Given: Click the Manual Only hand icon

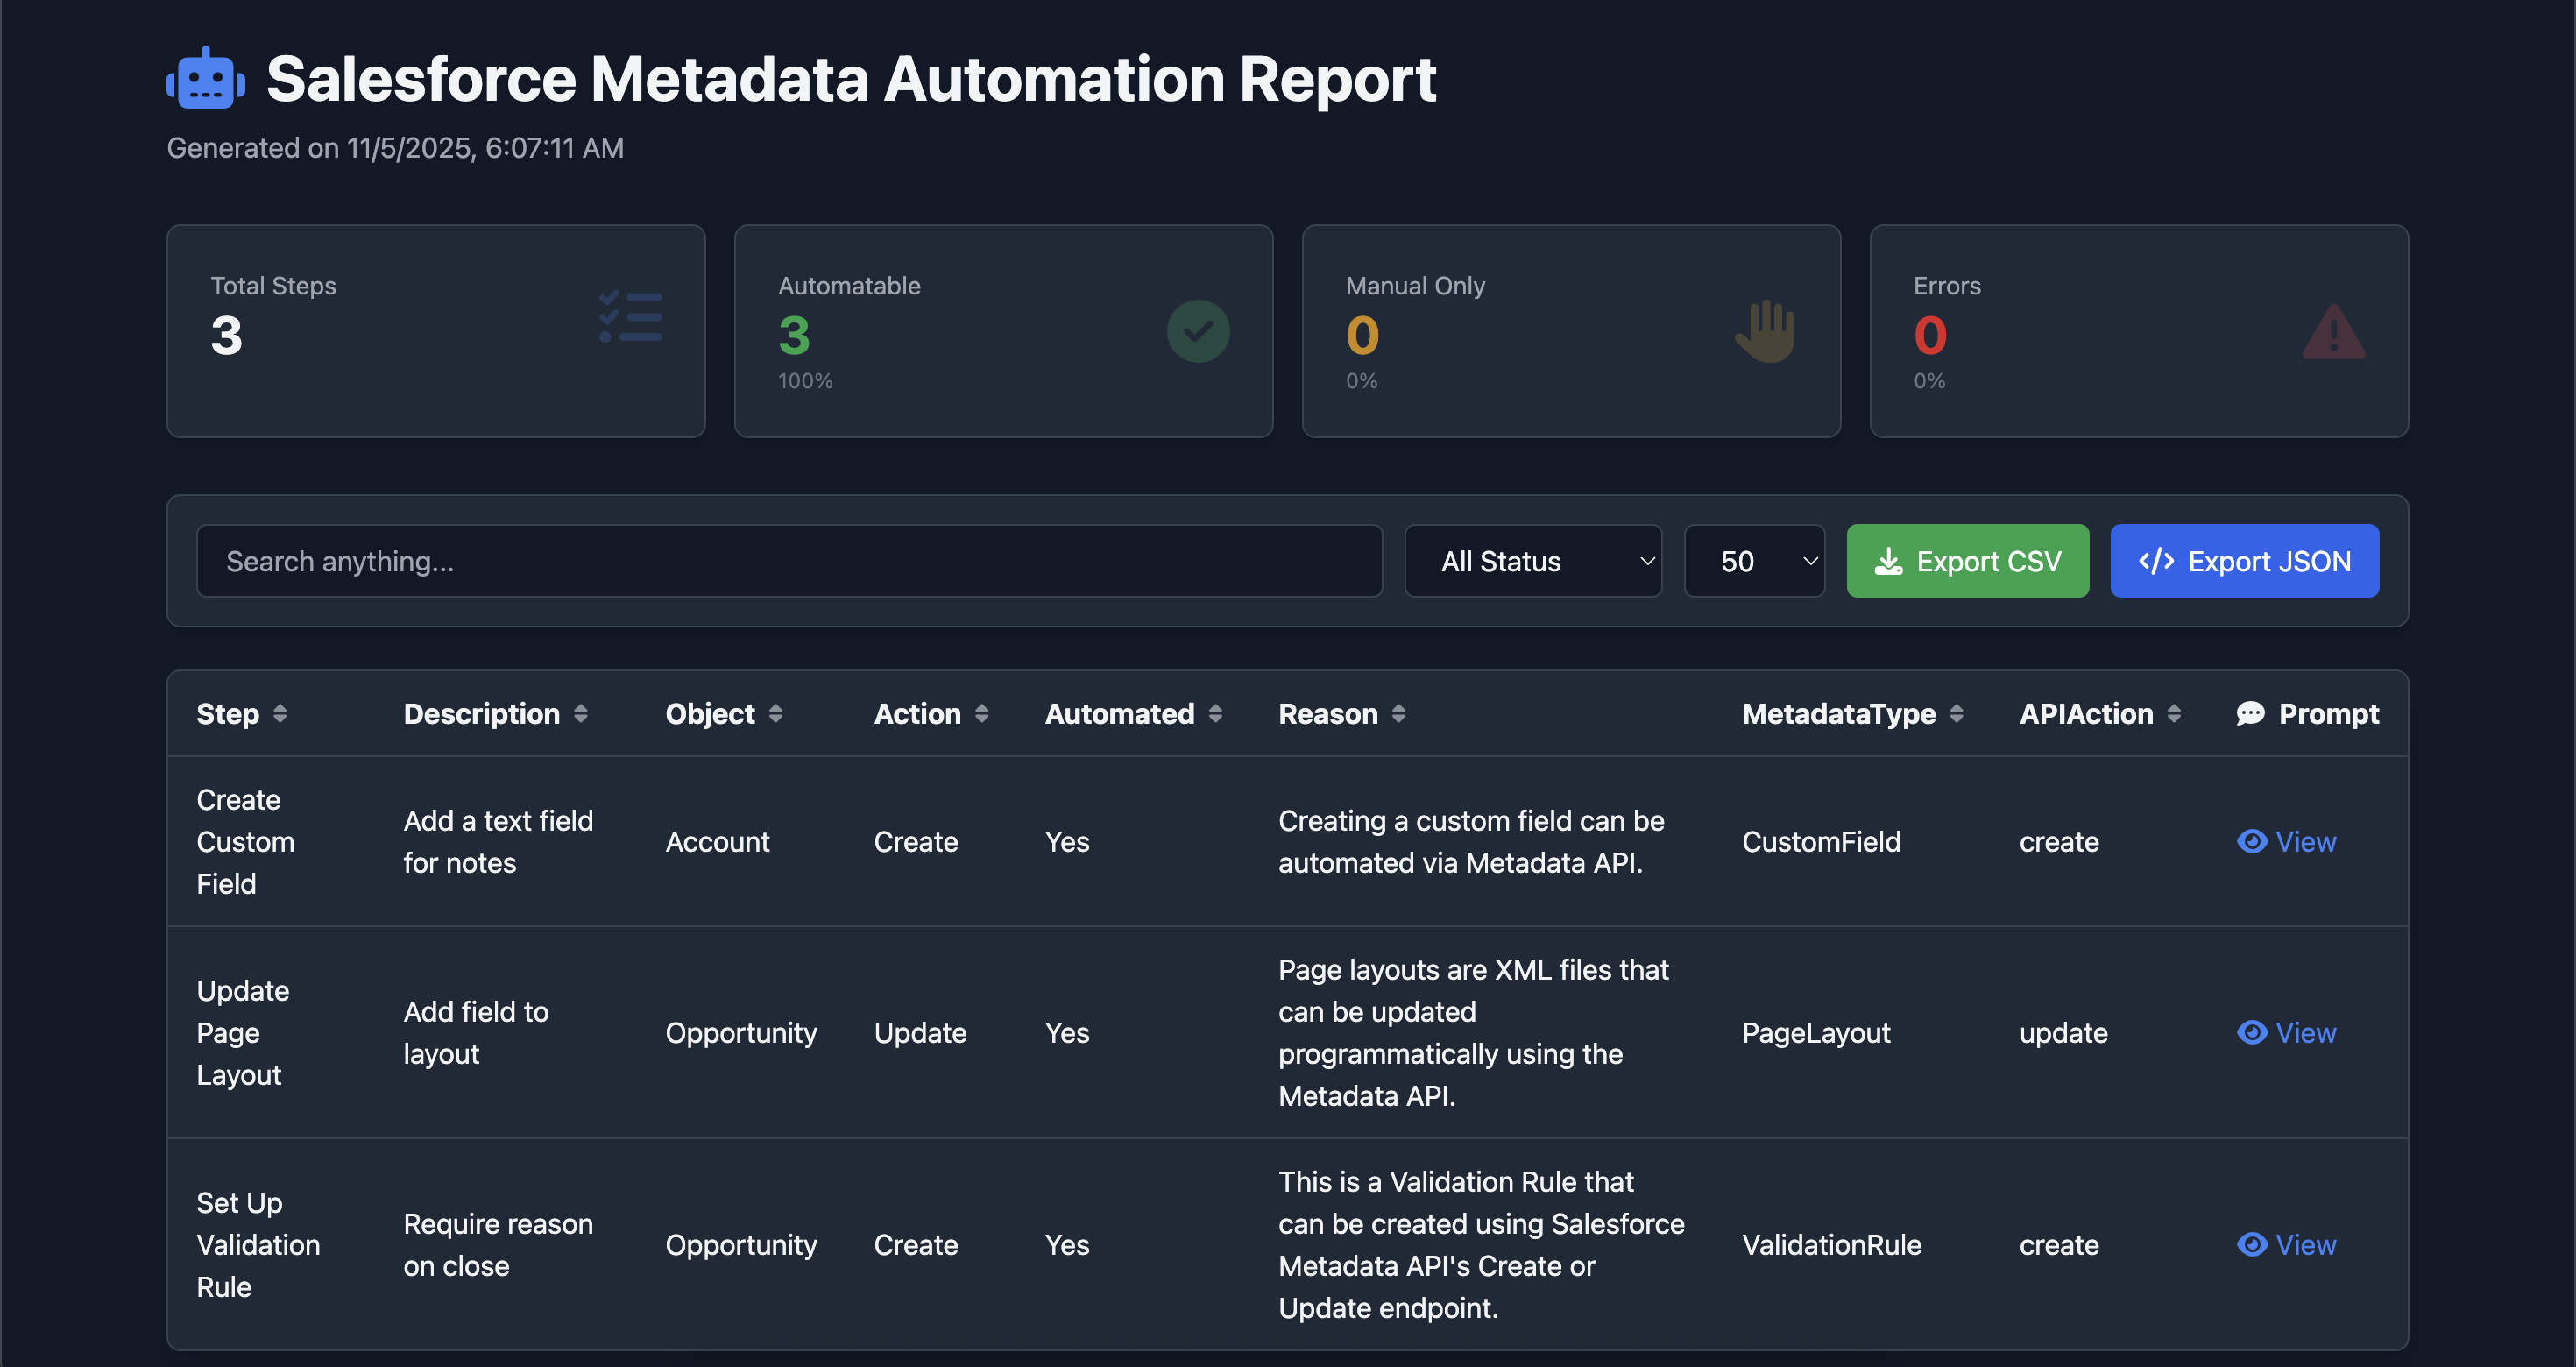Looking at the screenshot, I should 1765,331.
